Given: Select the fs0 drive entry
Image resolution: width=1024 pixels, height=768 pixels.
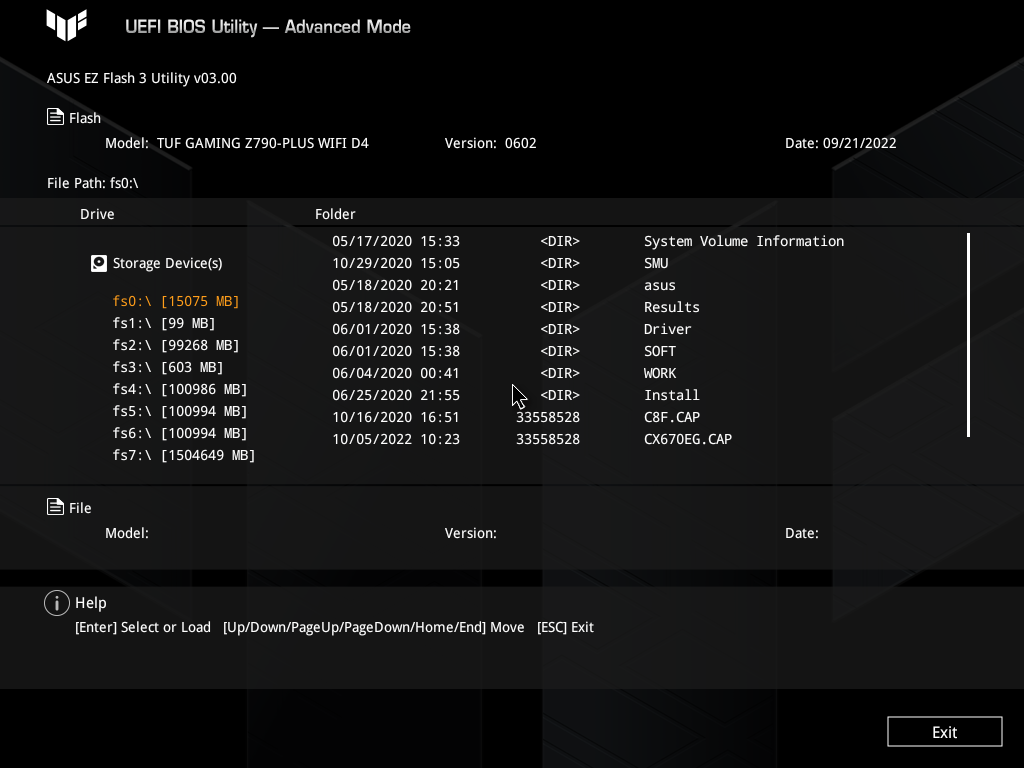Looking at the screenshot, I should (x=176, y=300).
